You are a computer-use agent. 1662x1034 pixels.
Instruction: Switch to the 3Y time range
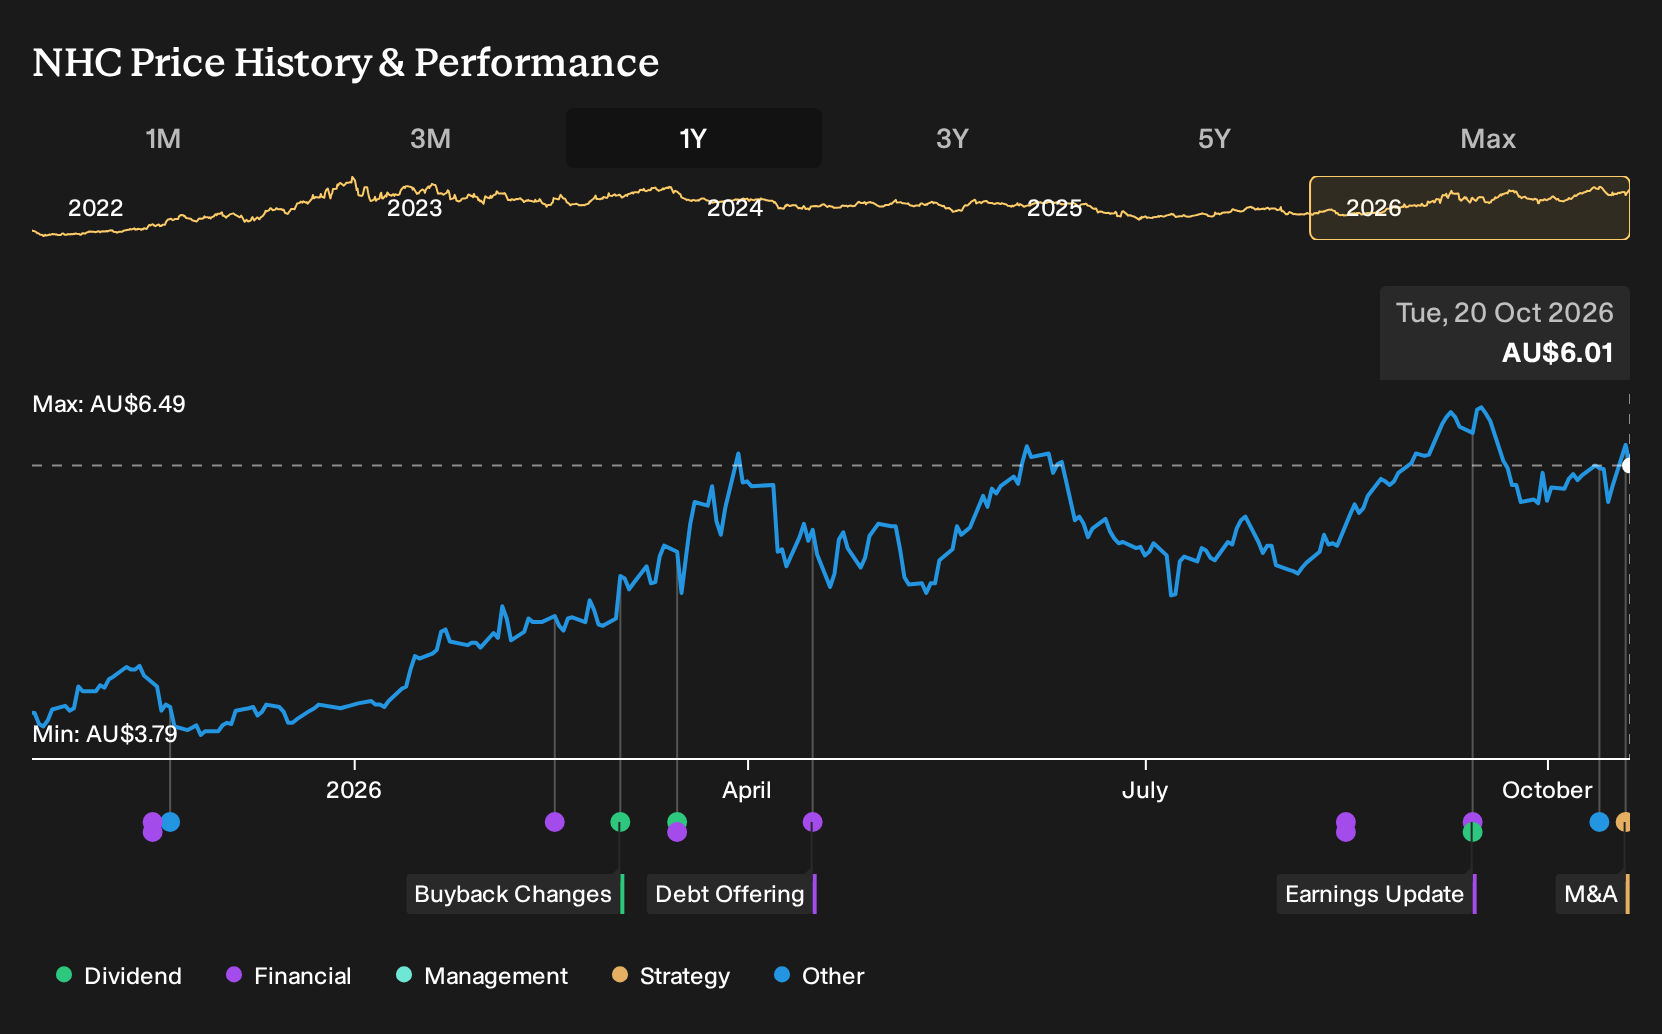(952, 138)
